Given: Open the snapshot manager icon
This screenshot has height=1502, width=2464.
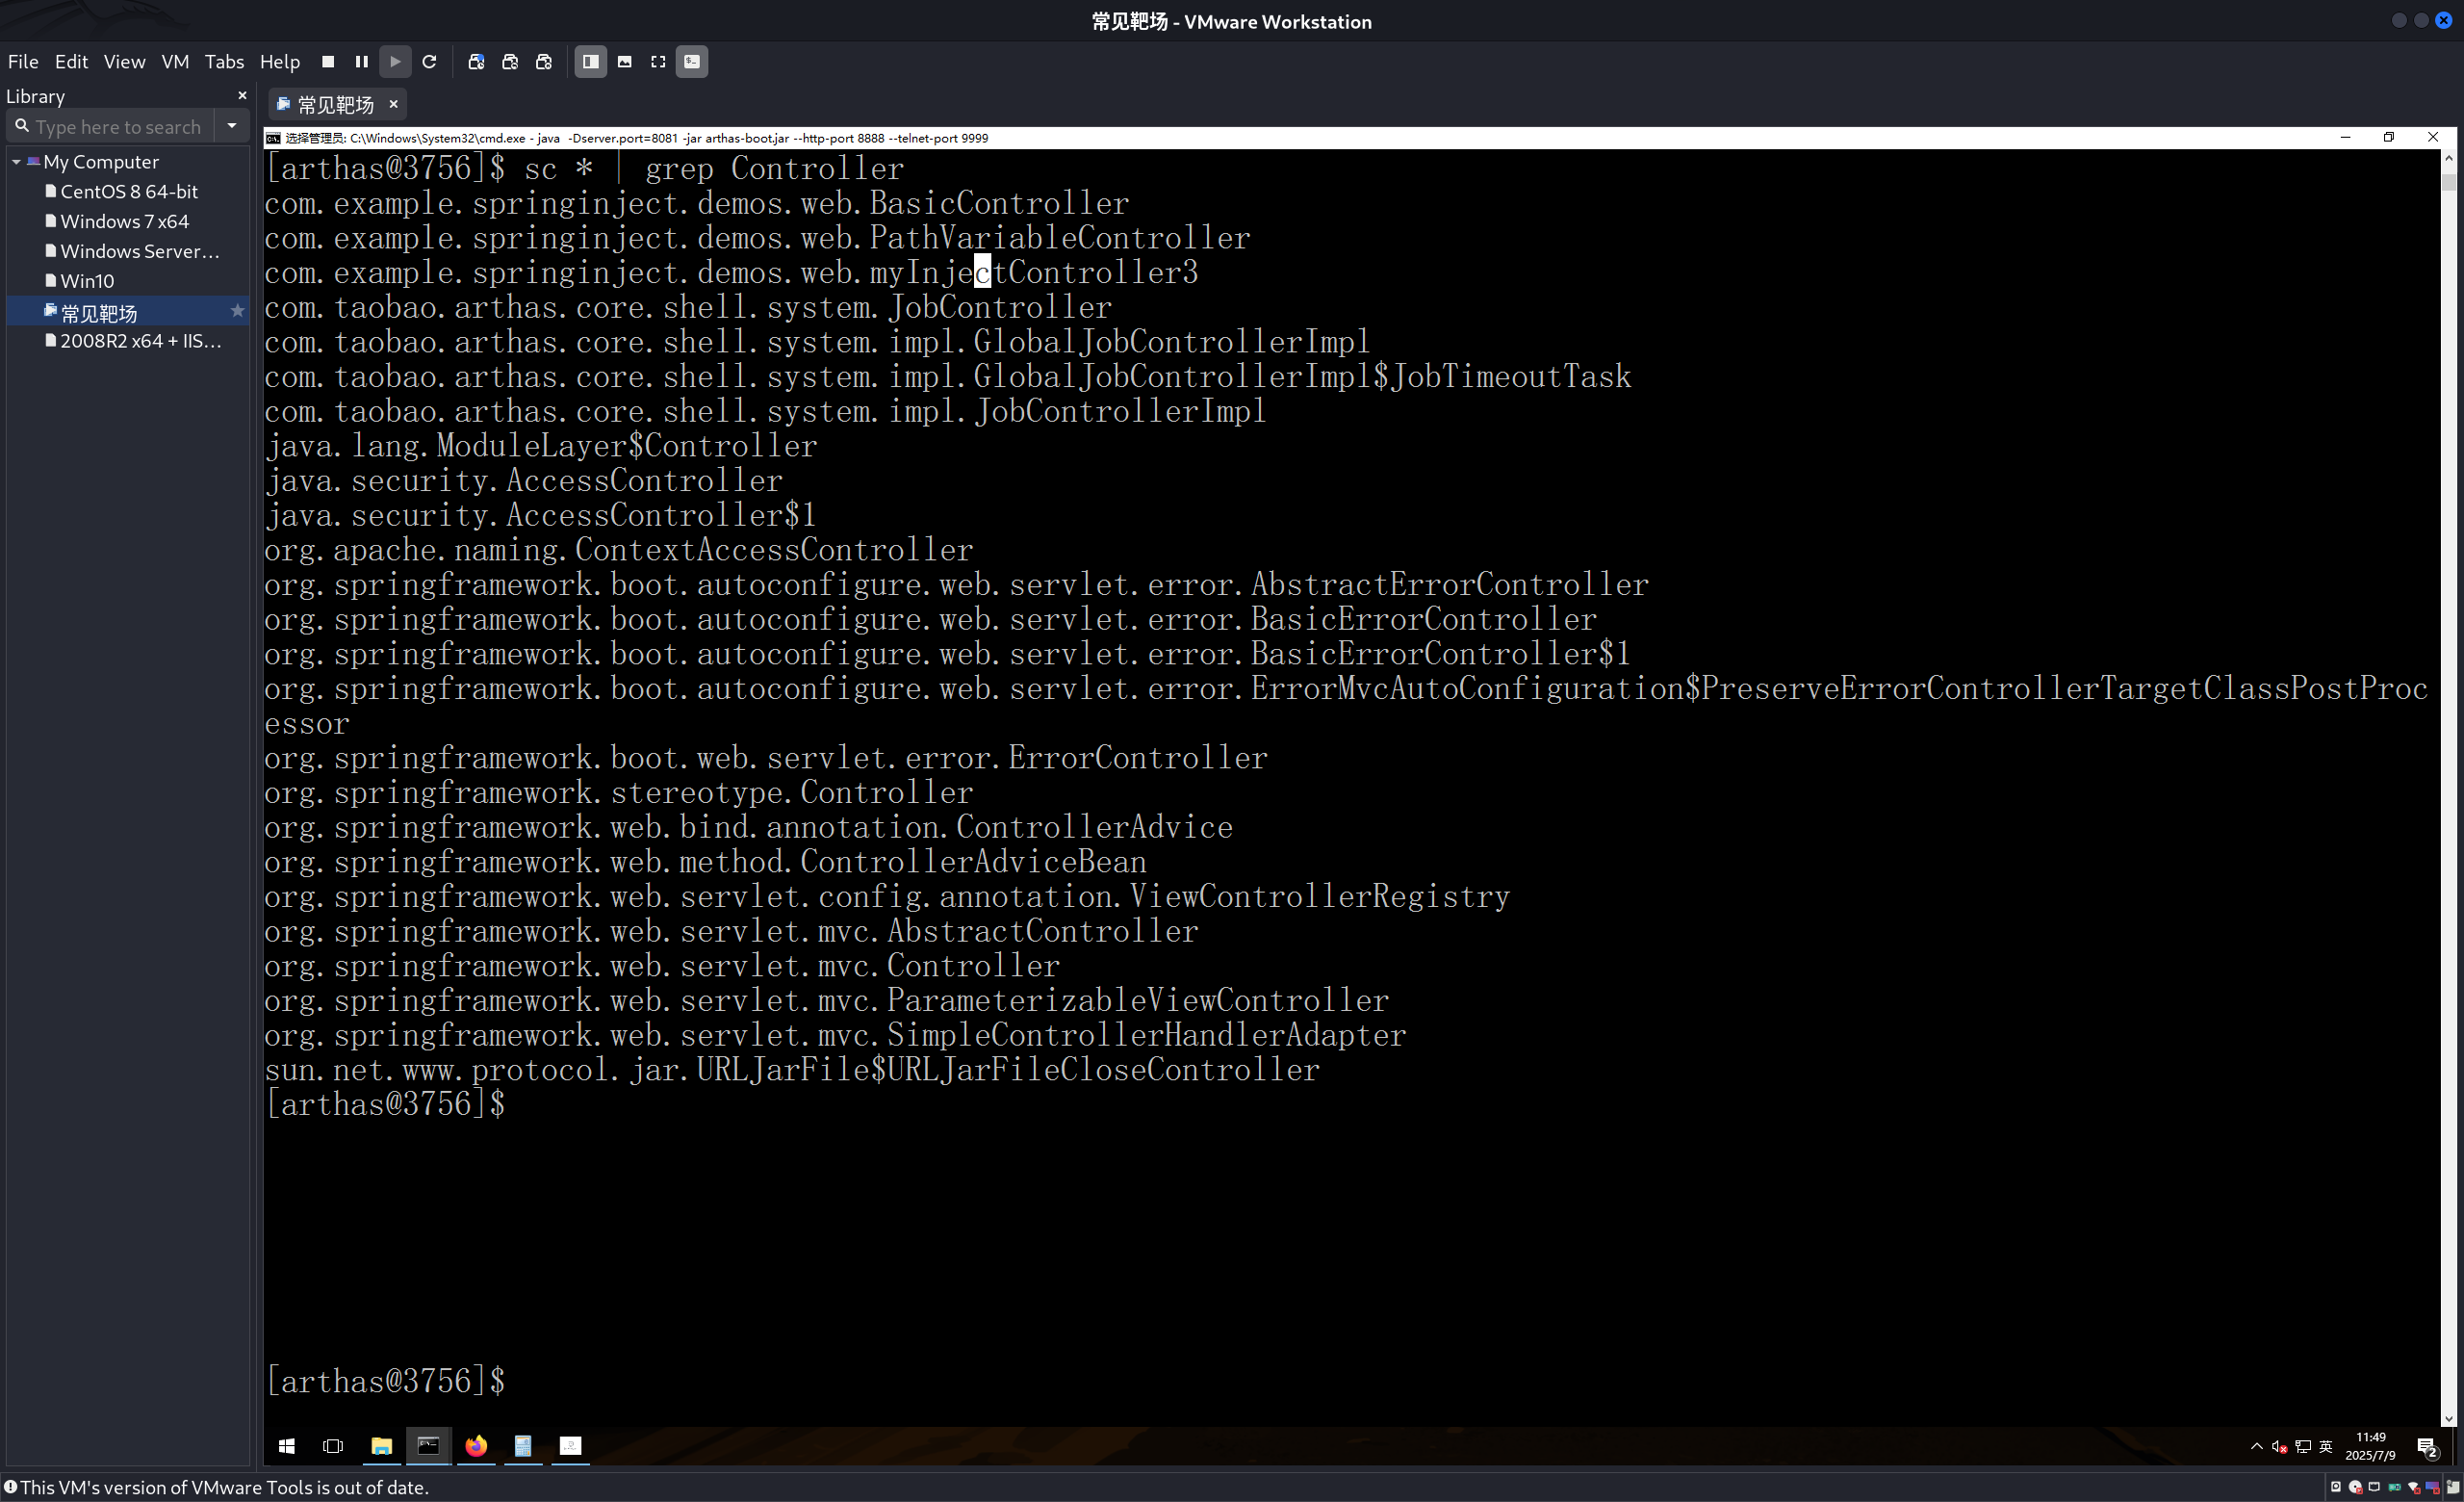Looking at the screenshot, I should click(x=544, y=62).
